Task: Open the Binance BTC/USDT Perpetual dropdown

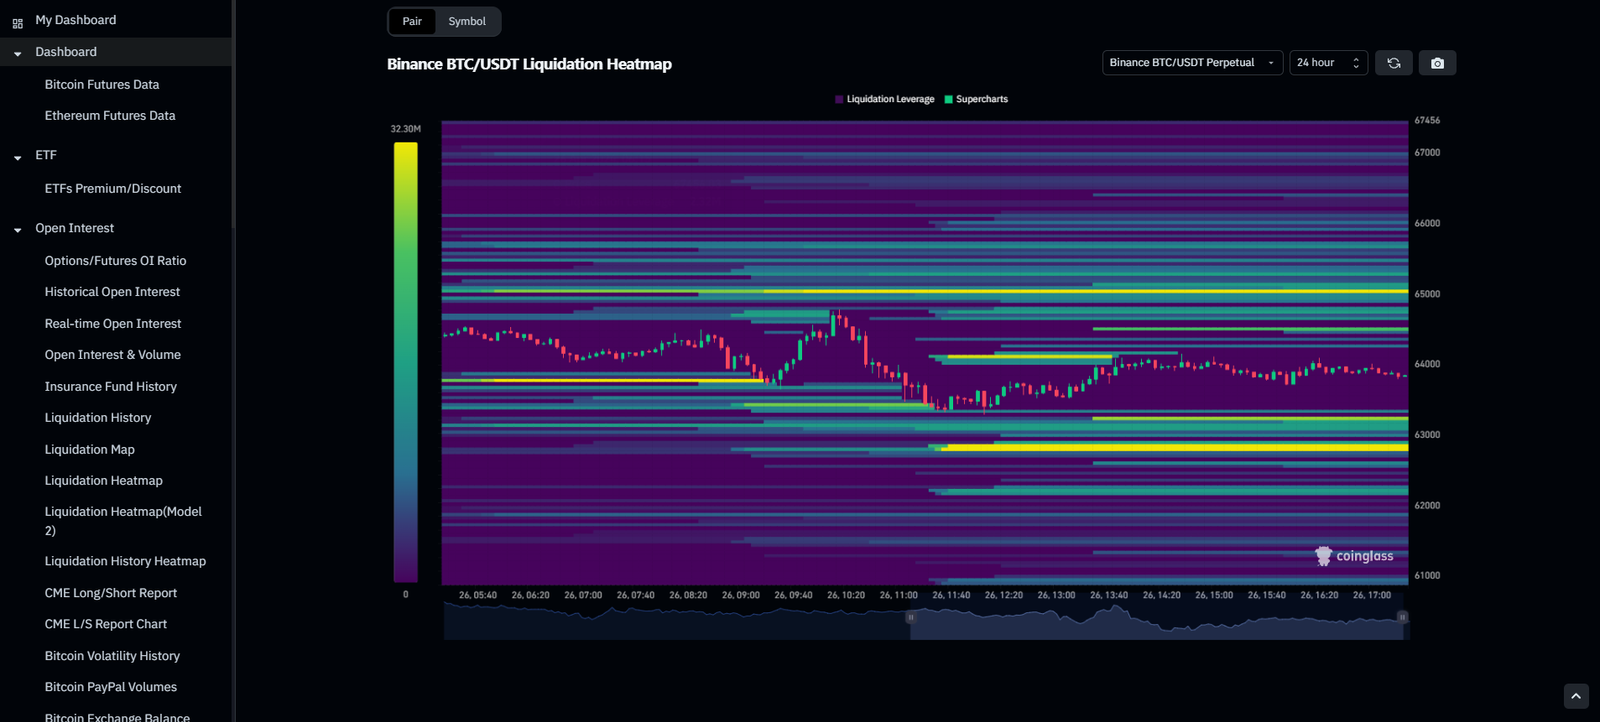Action: 1192,63
